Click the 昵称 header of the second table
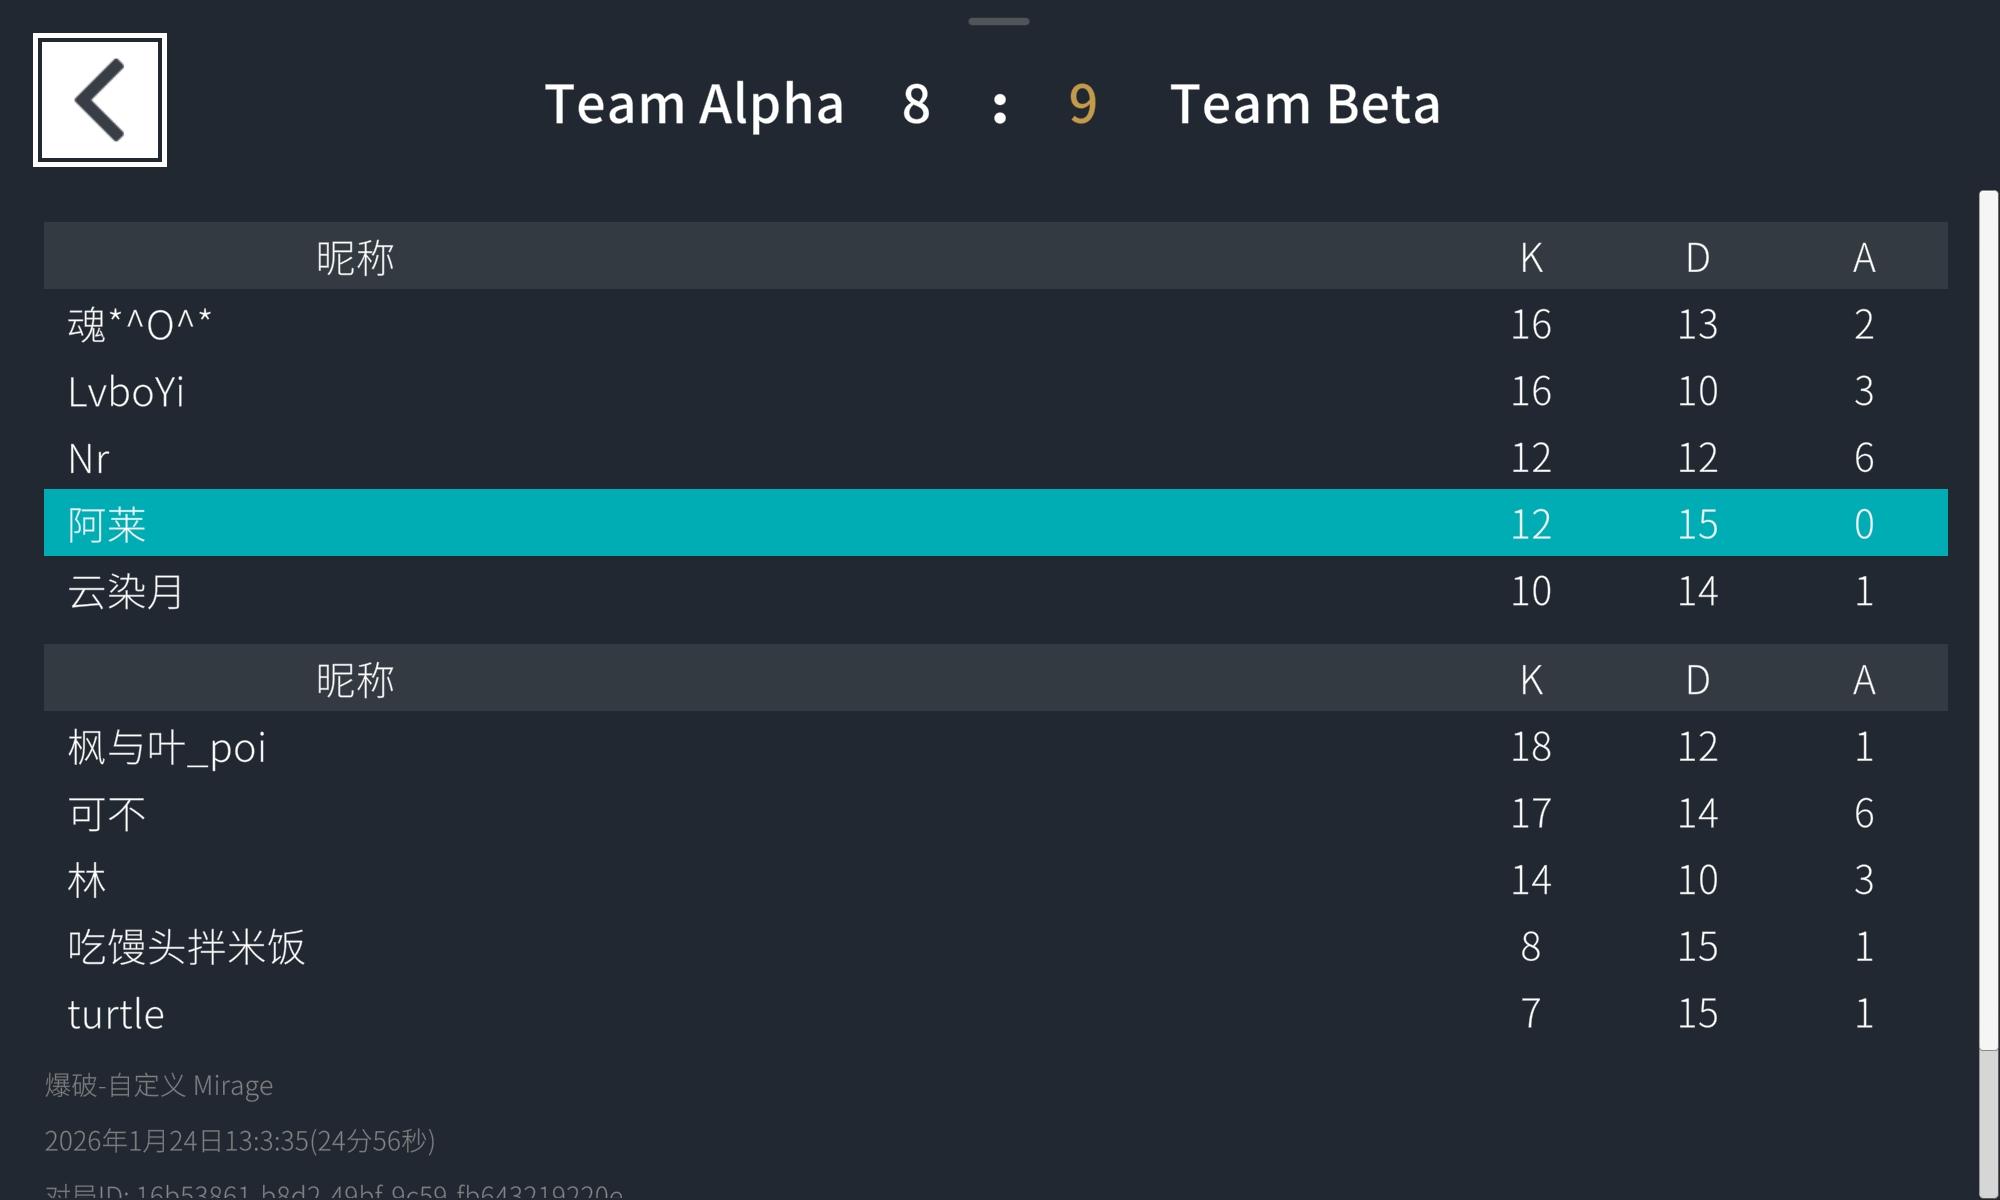Screen dimensions: 2000x1200 pyautogui.click(x=355, y=680)
